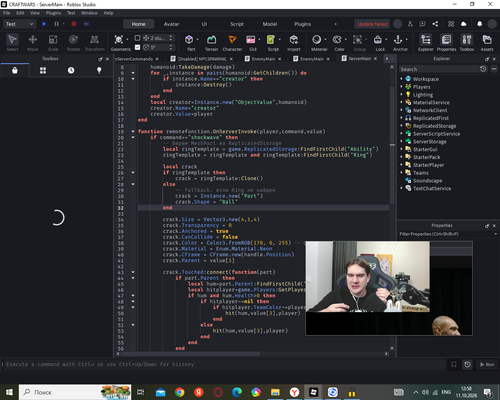
Task: Activate the Scale tool
Action: point(53,42)
